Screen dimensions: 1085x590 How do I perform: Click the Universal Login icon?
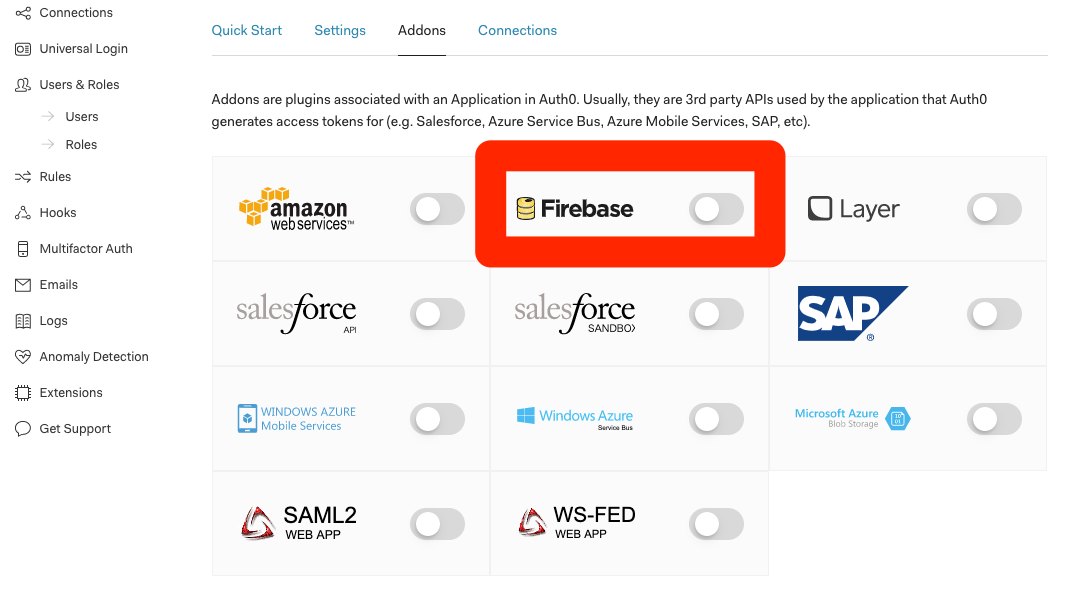(x=23, y=49)
